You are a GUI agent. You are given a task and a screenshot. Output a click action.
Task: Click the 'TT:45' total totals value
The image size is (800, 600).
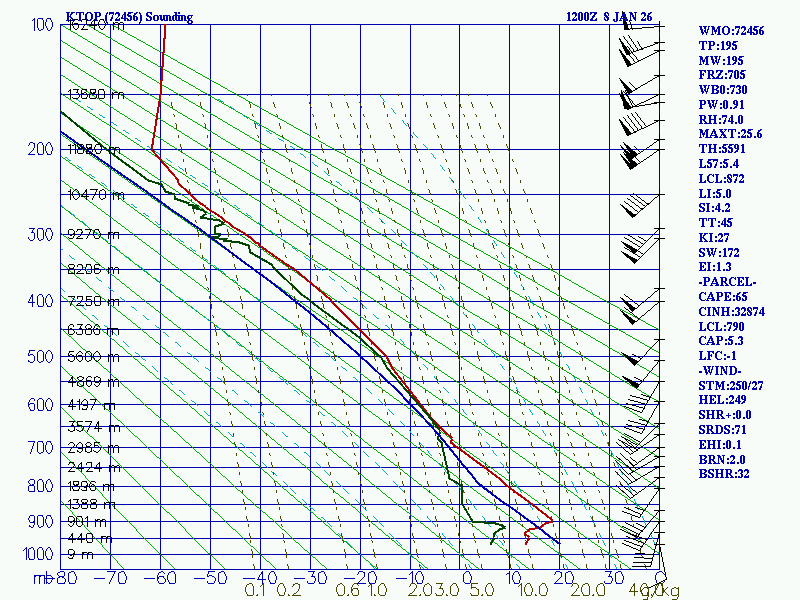click(x=715, y=223)
